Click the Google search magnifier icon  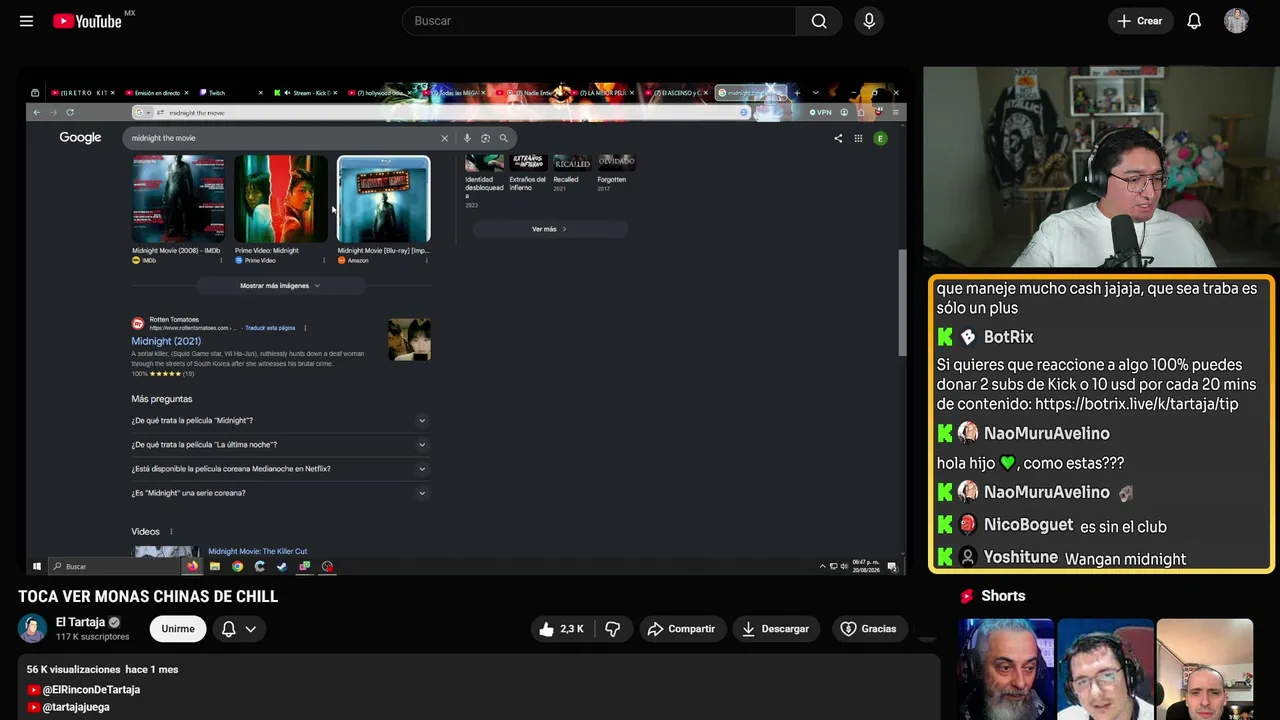503,138
